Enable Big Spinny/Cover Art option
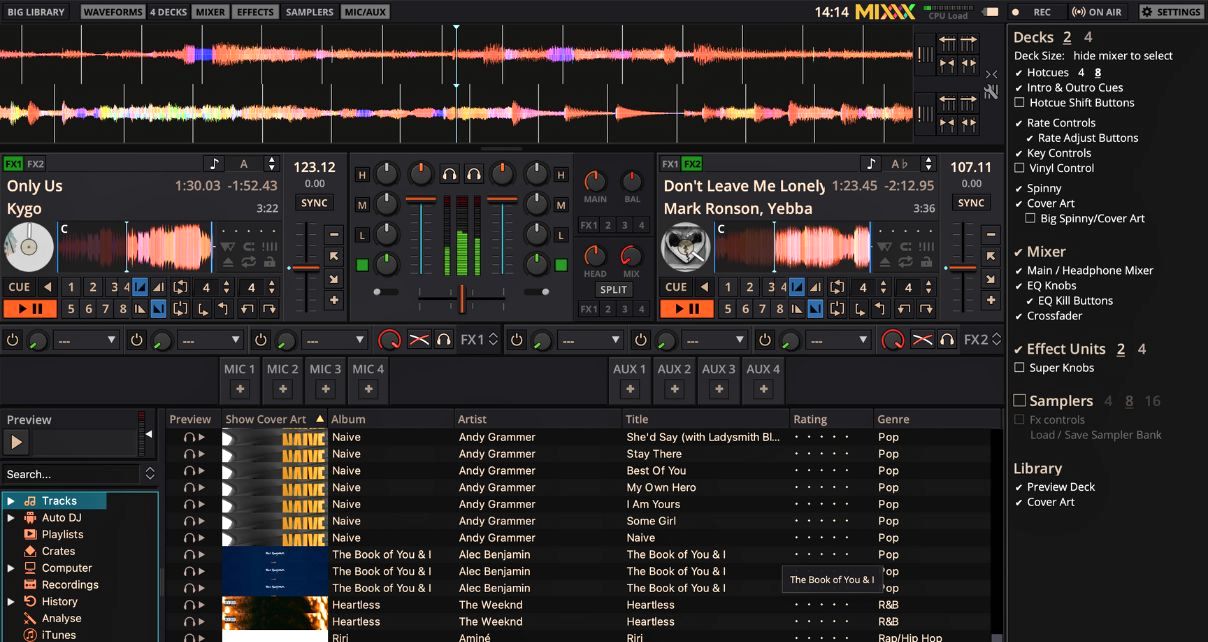The height and width of the screenshot is (642, 1208). pos(1030,218)
